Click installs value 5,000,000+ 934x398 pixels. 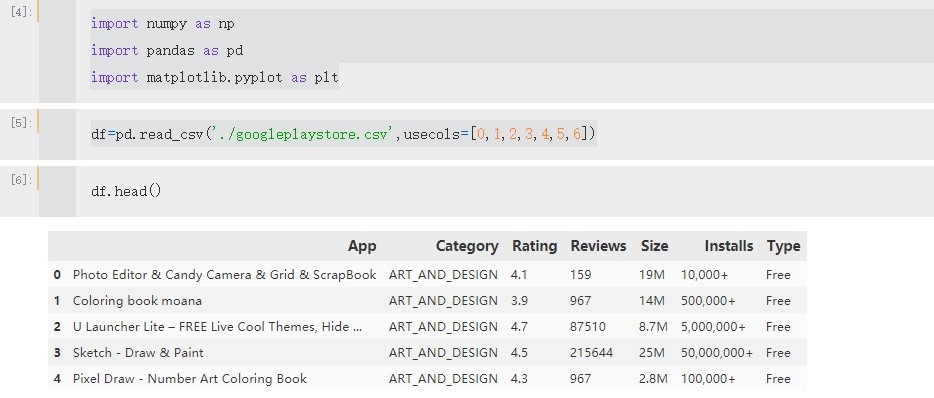pos(713,327)
